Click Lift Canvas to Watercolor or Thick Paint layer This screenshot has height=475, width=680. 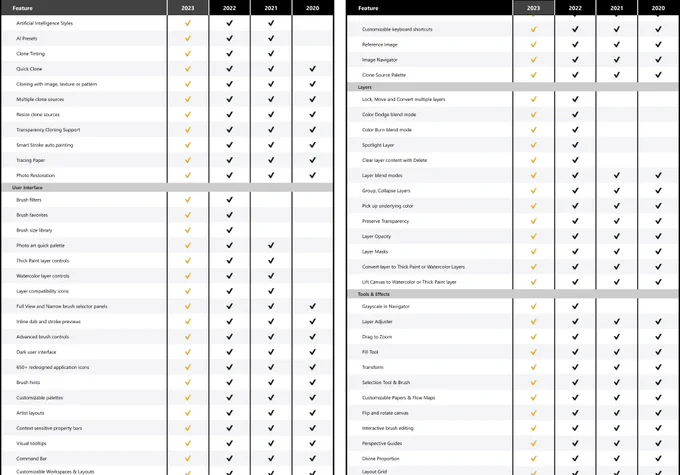(x=409, y=282)
